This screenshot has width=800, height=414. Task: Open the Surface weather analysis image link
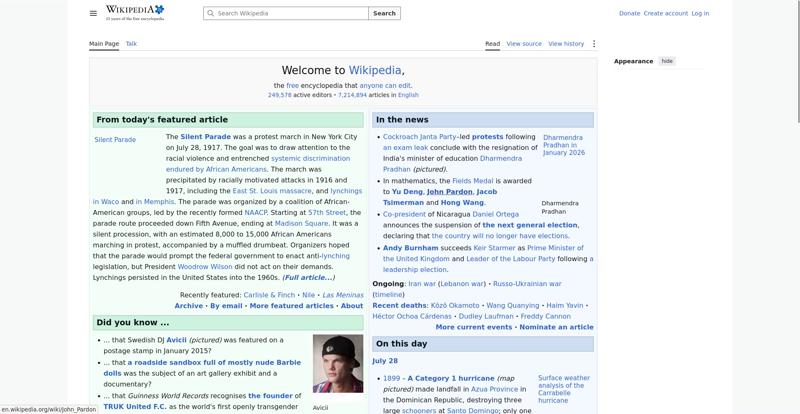click(564, 389)
